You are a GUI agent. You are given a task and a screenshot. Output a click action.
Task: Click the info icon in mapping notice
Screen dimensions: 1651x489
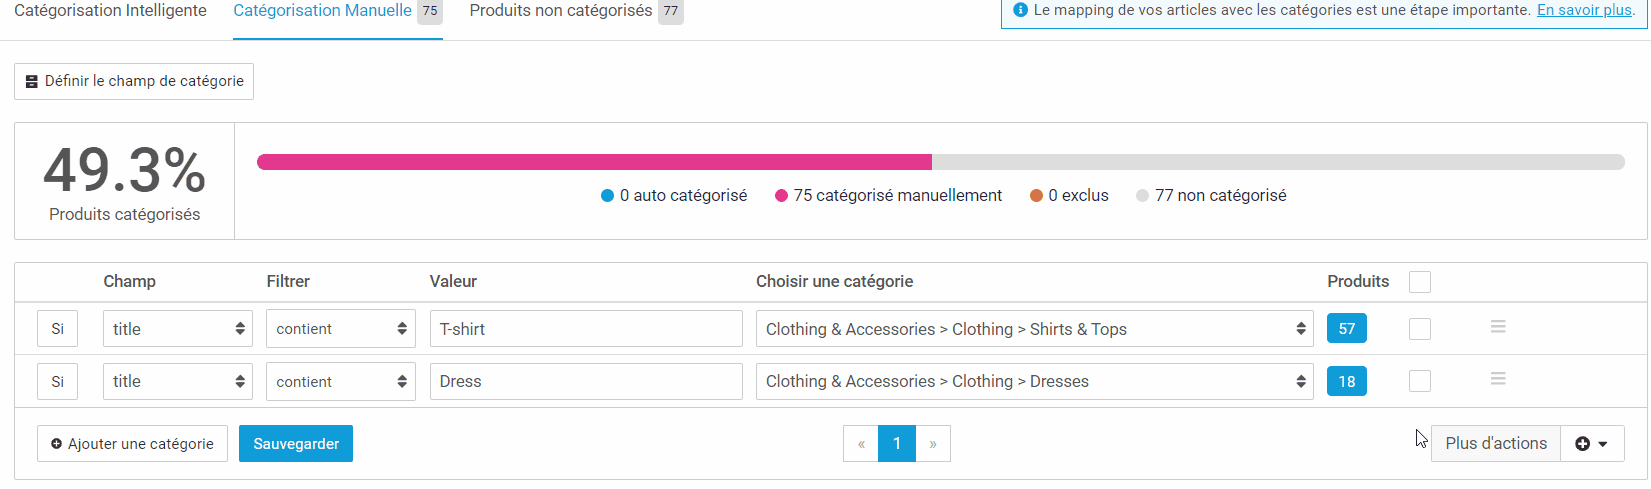[1020, 10]
